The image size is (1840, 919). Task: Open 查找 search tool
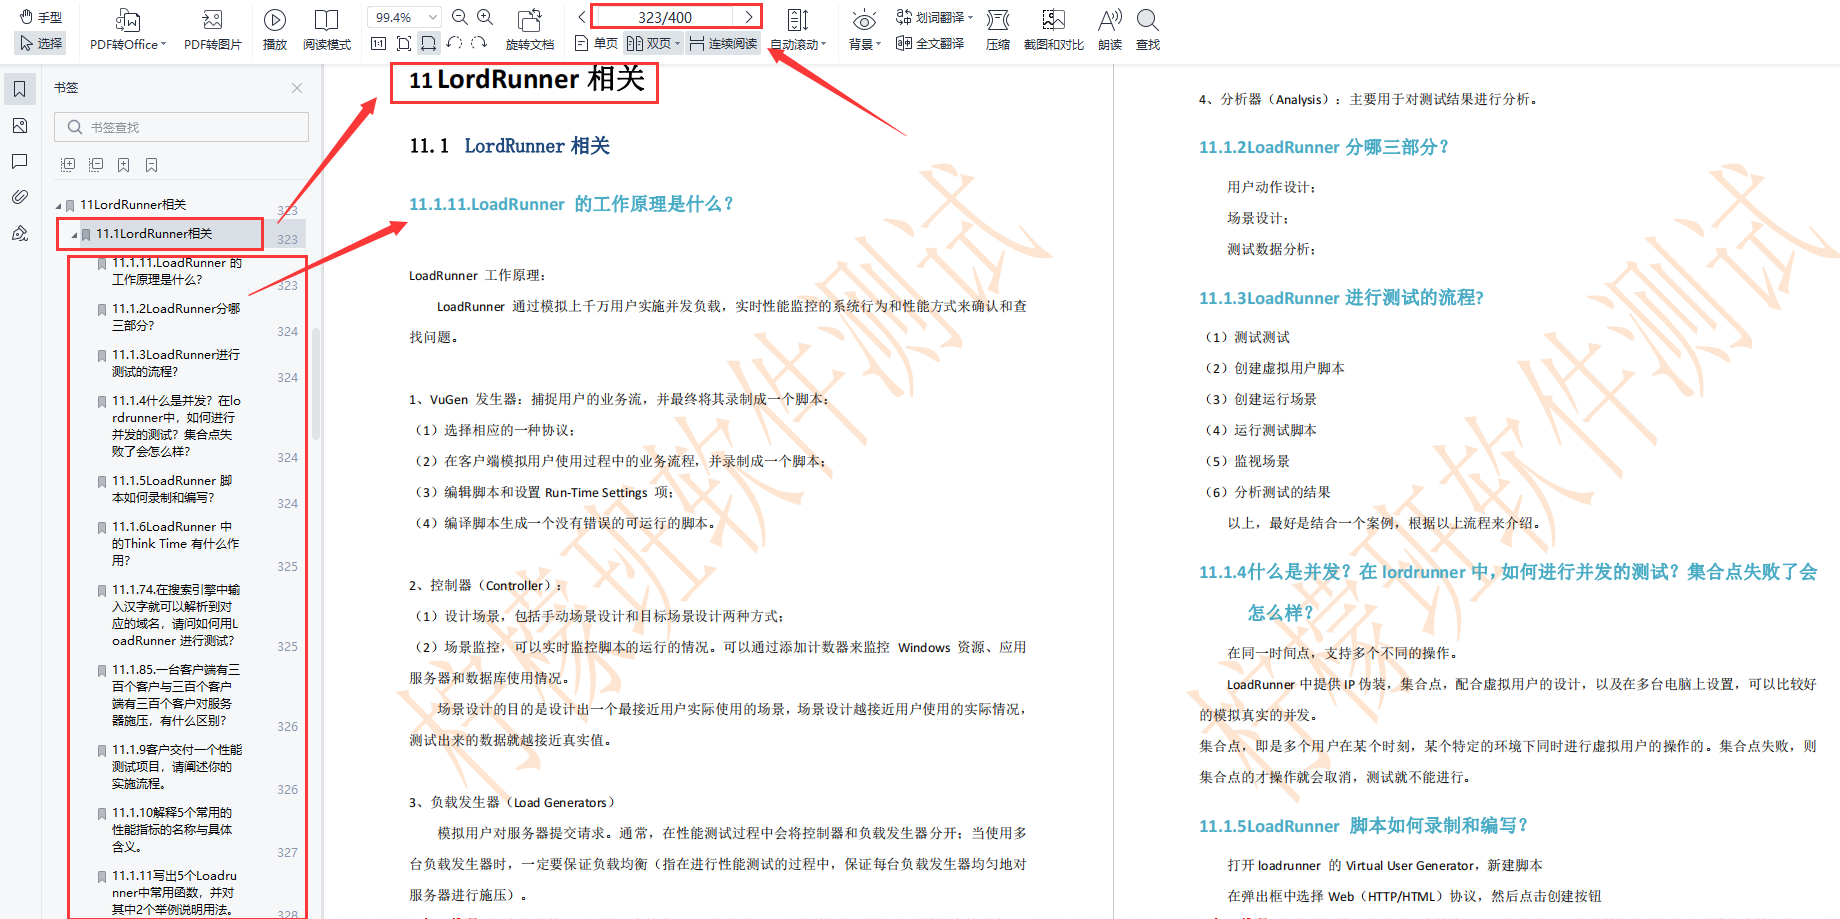pyautogui.click(x=1148, y=30)
